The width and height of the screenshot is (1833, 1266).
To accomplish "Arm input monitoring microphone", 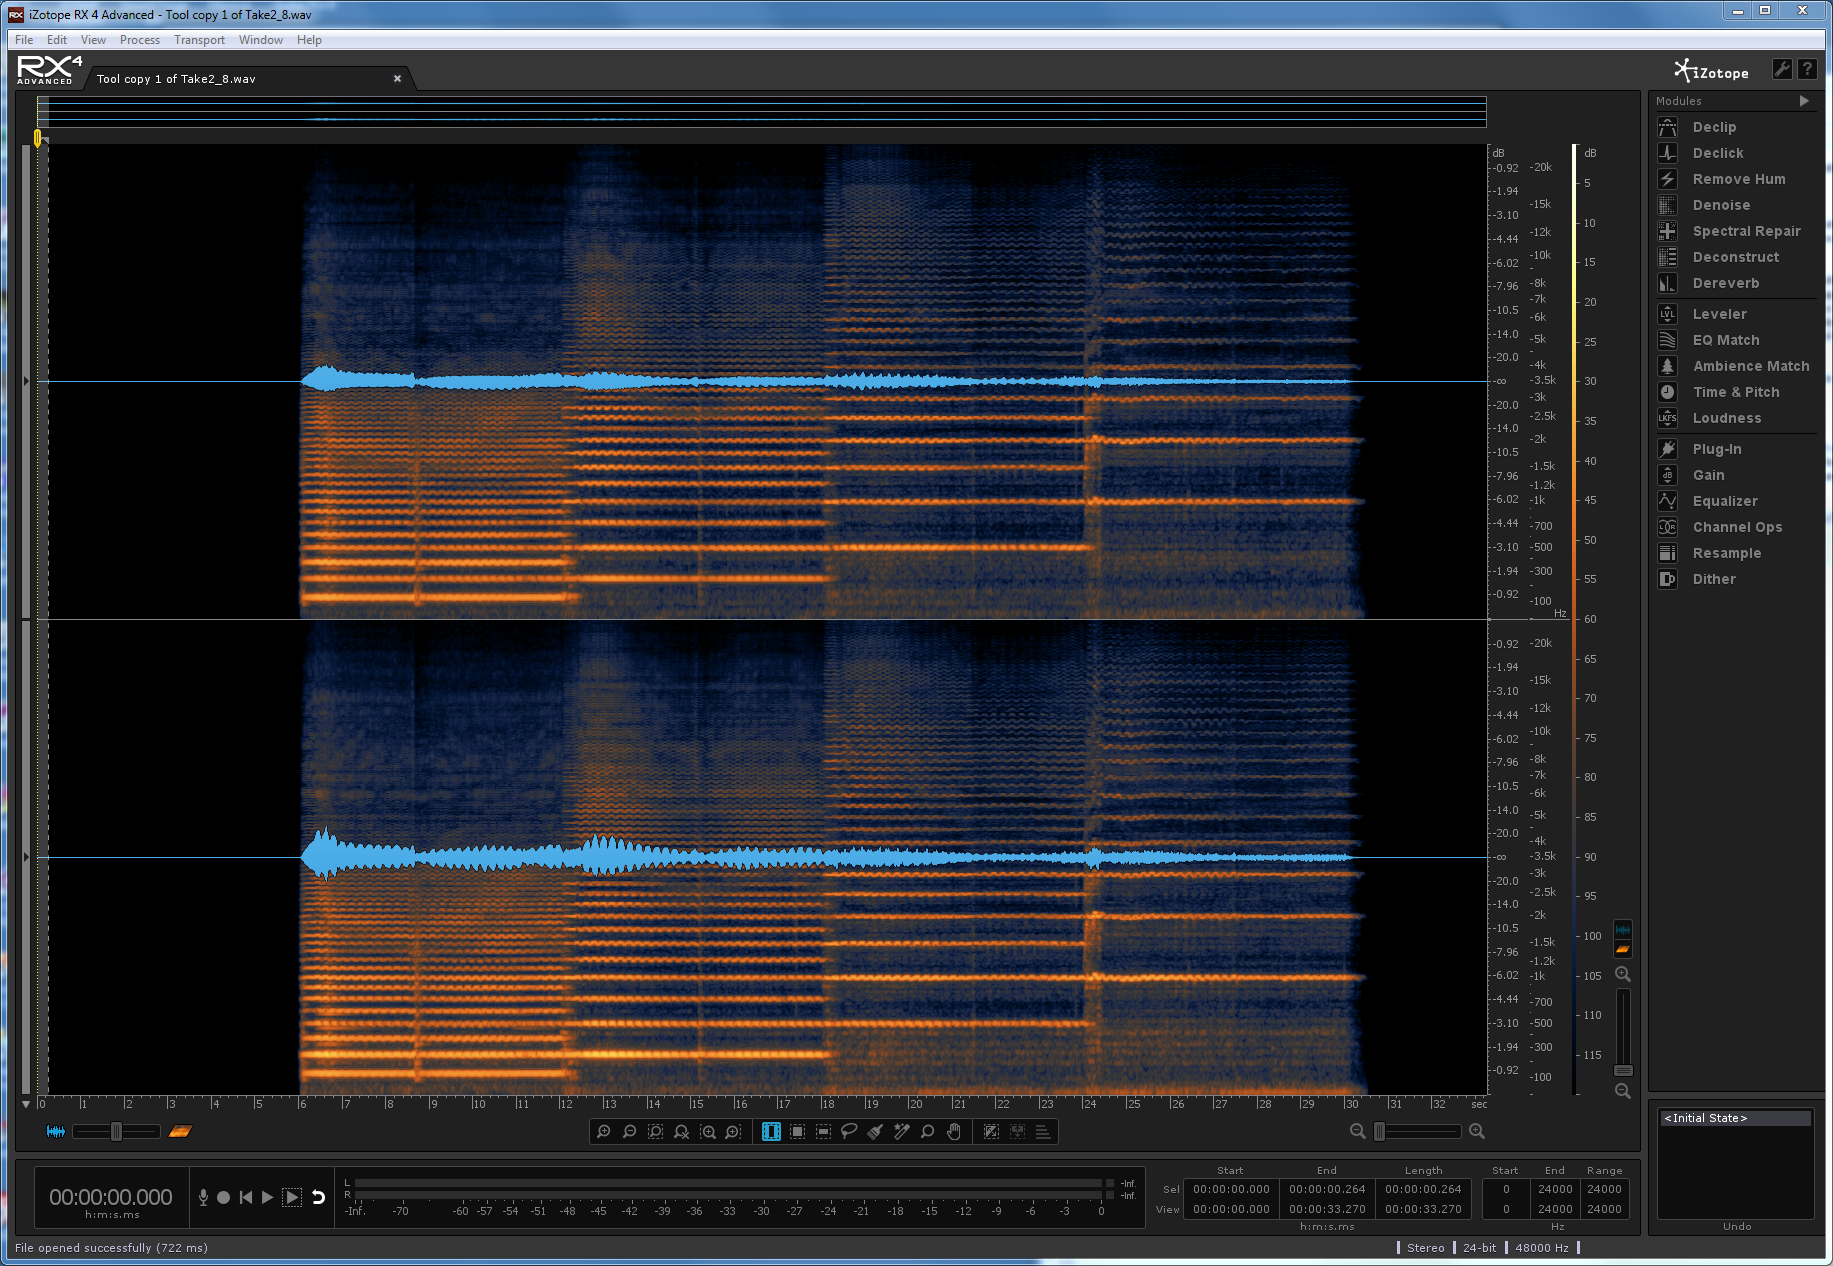I will click(203, 1197).
